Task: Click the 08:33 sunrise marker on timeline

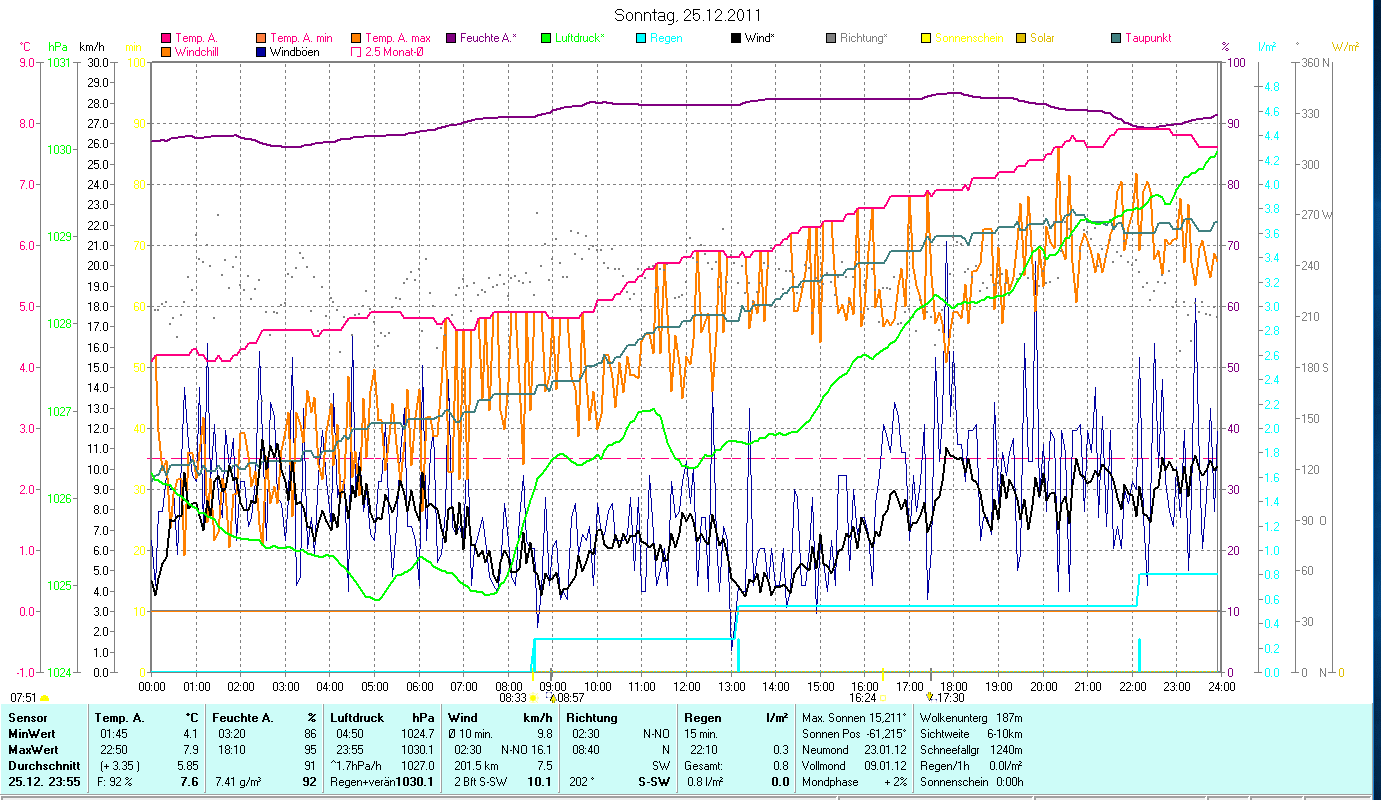Action: pos(513,698)
